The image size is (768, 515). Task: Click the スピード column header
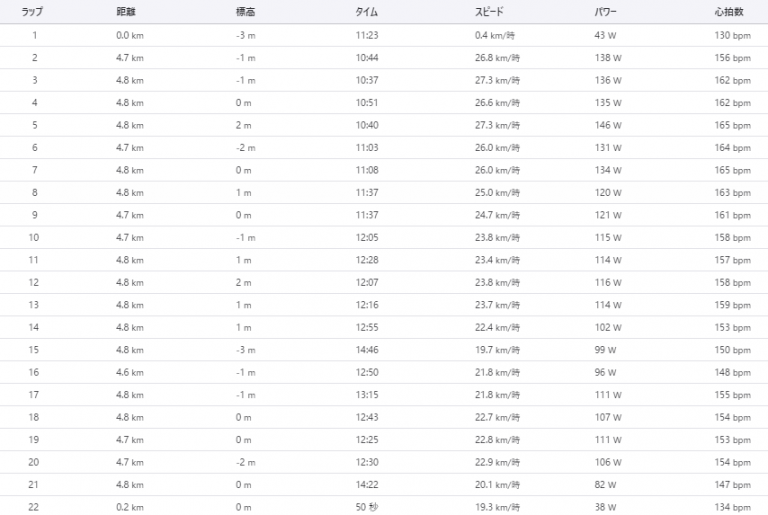tap(489, 12)
